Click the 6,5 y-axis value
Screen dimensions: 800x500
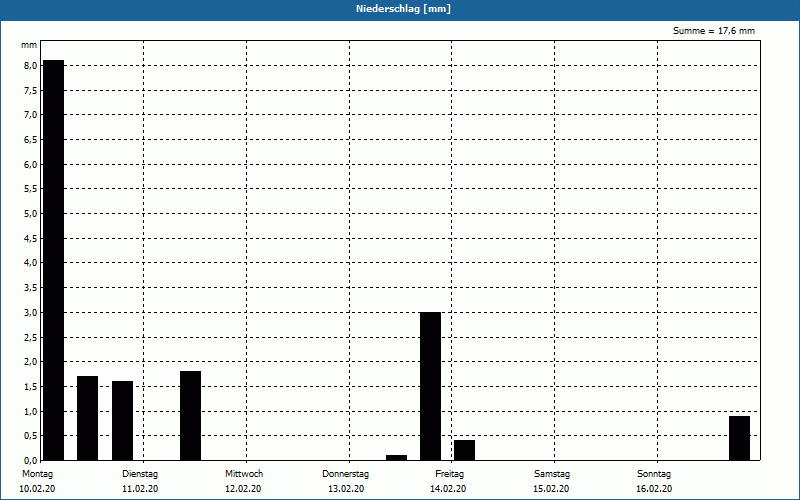tap(30, 140)
